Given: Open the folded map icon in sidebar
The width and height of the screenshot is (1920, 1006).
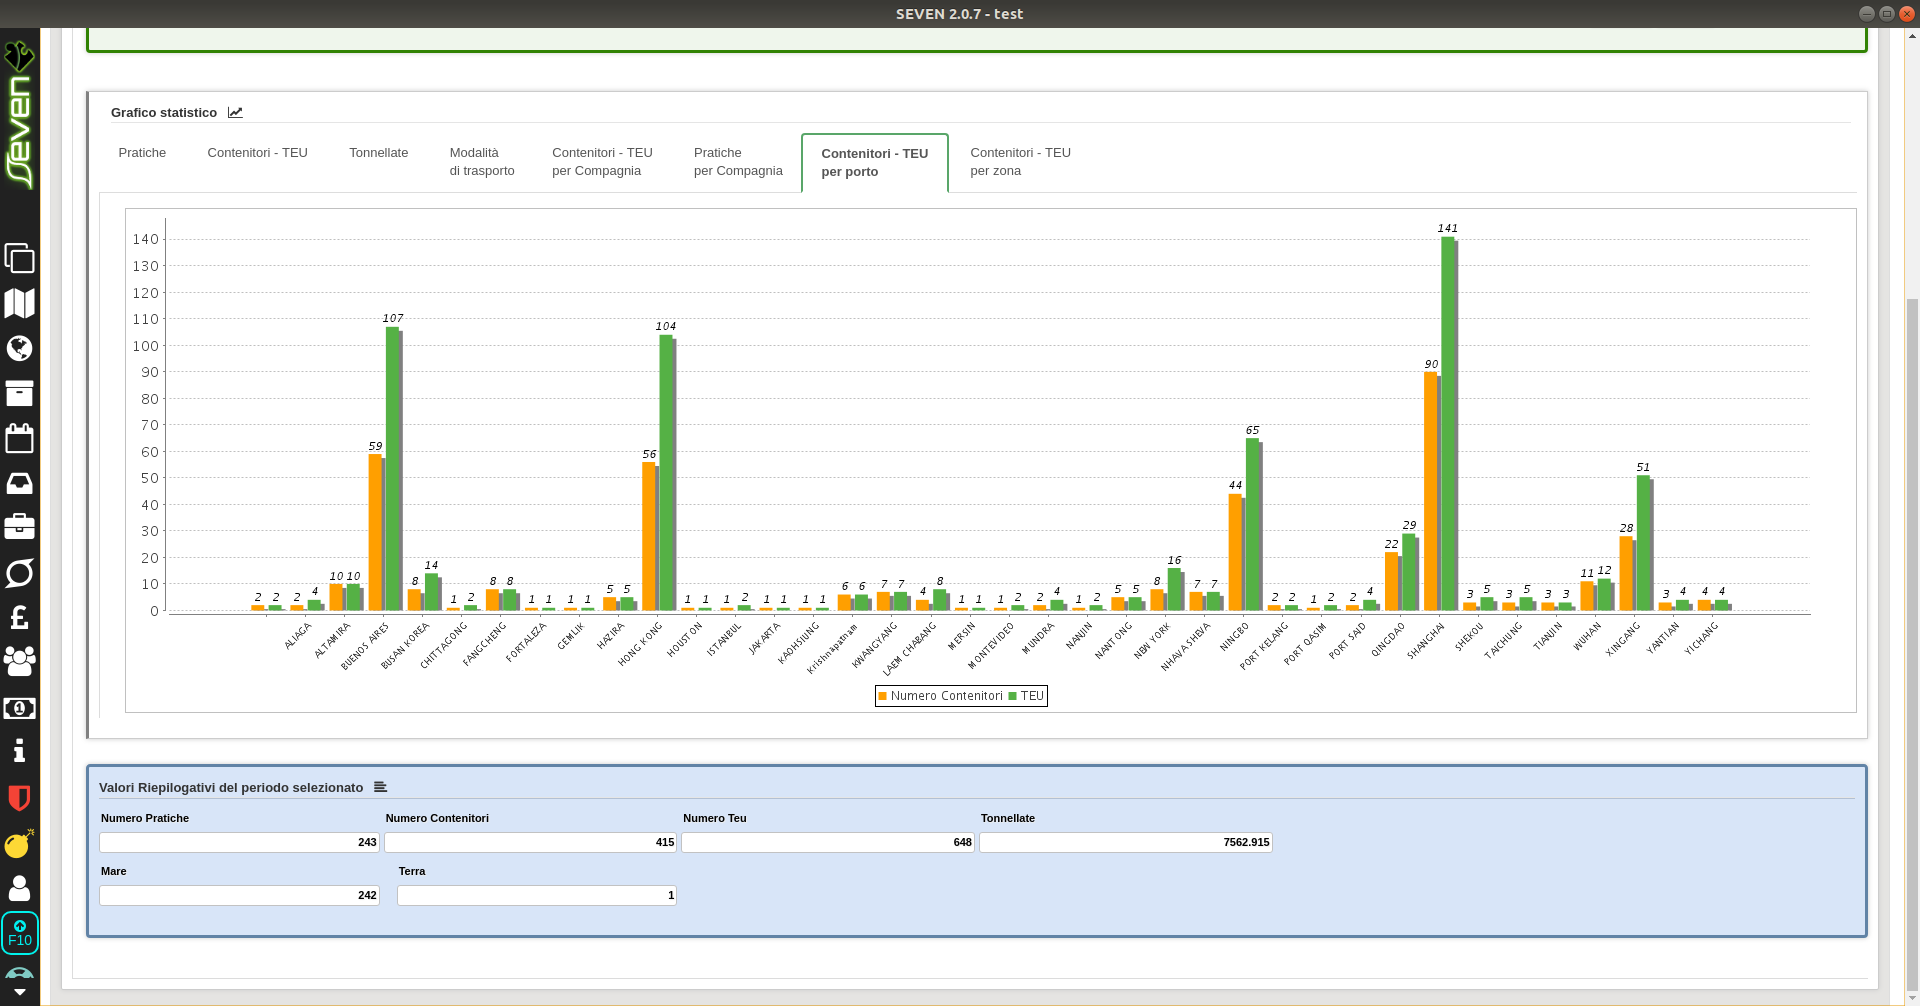Looking at the screenshot, I should 19,303.
